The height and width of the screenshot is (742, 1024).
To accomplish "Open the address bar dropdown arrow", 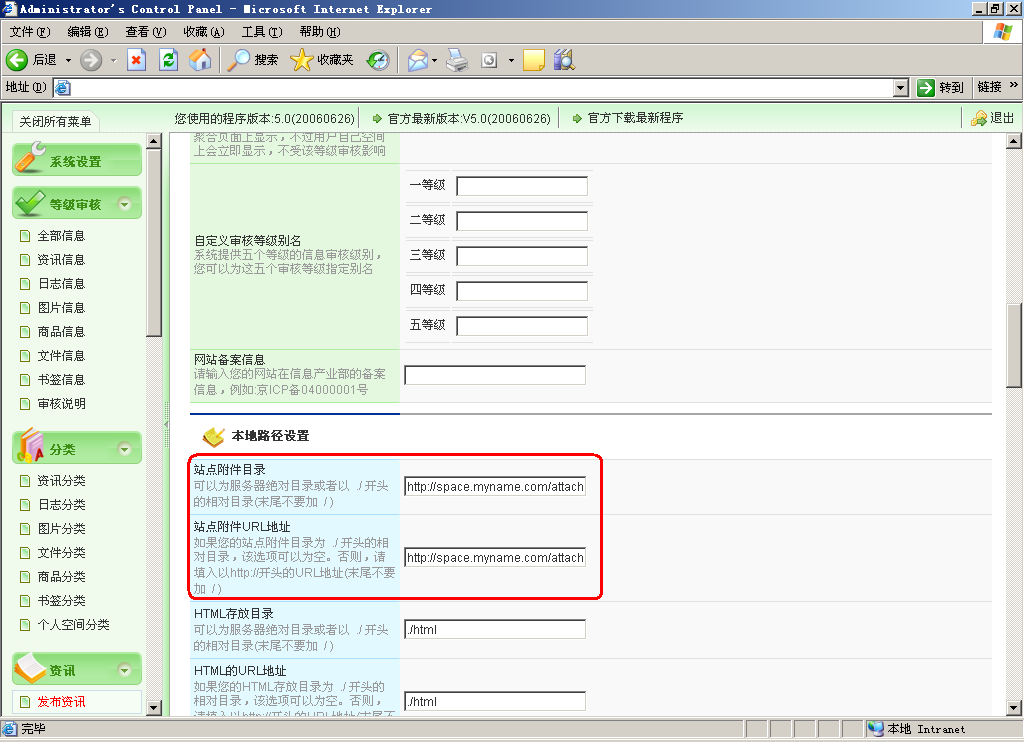I will pos(901,88).
